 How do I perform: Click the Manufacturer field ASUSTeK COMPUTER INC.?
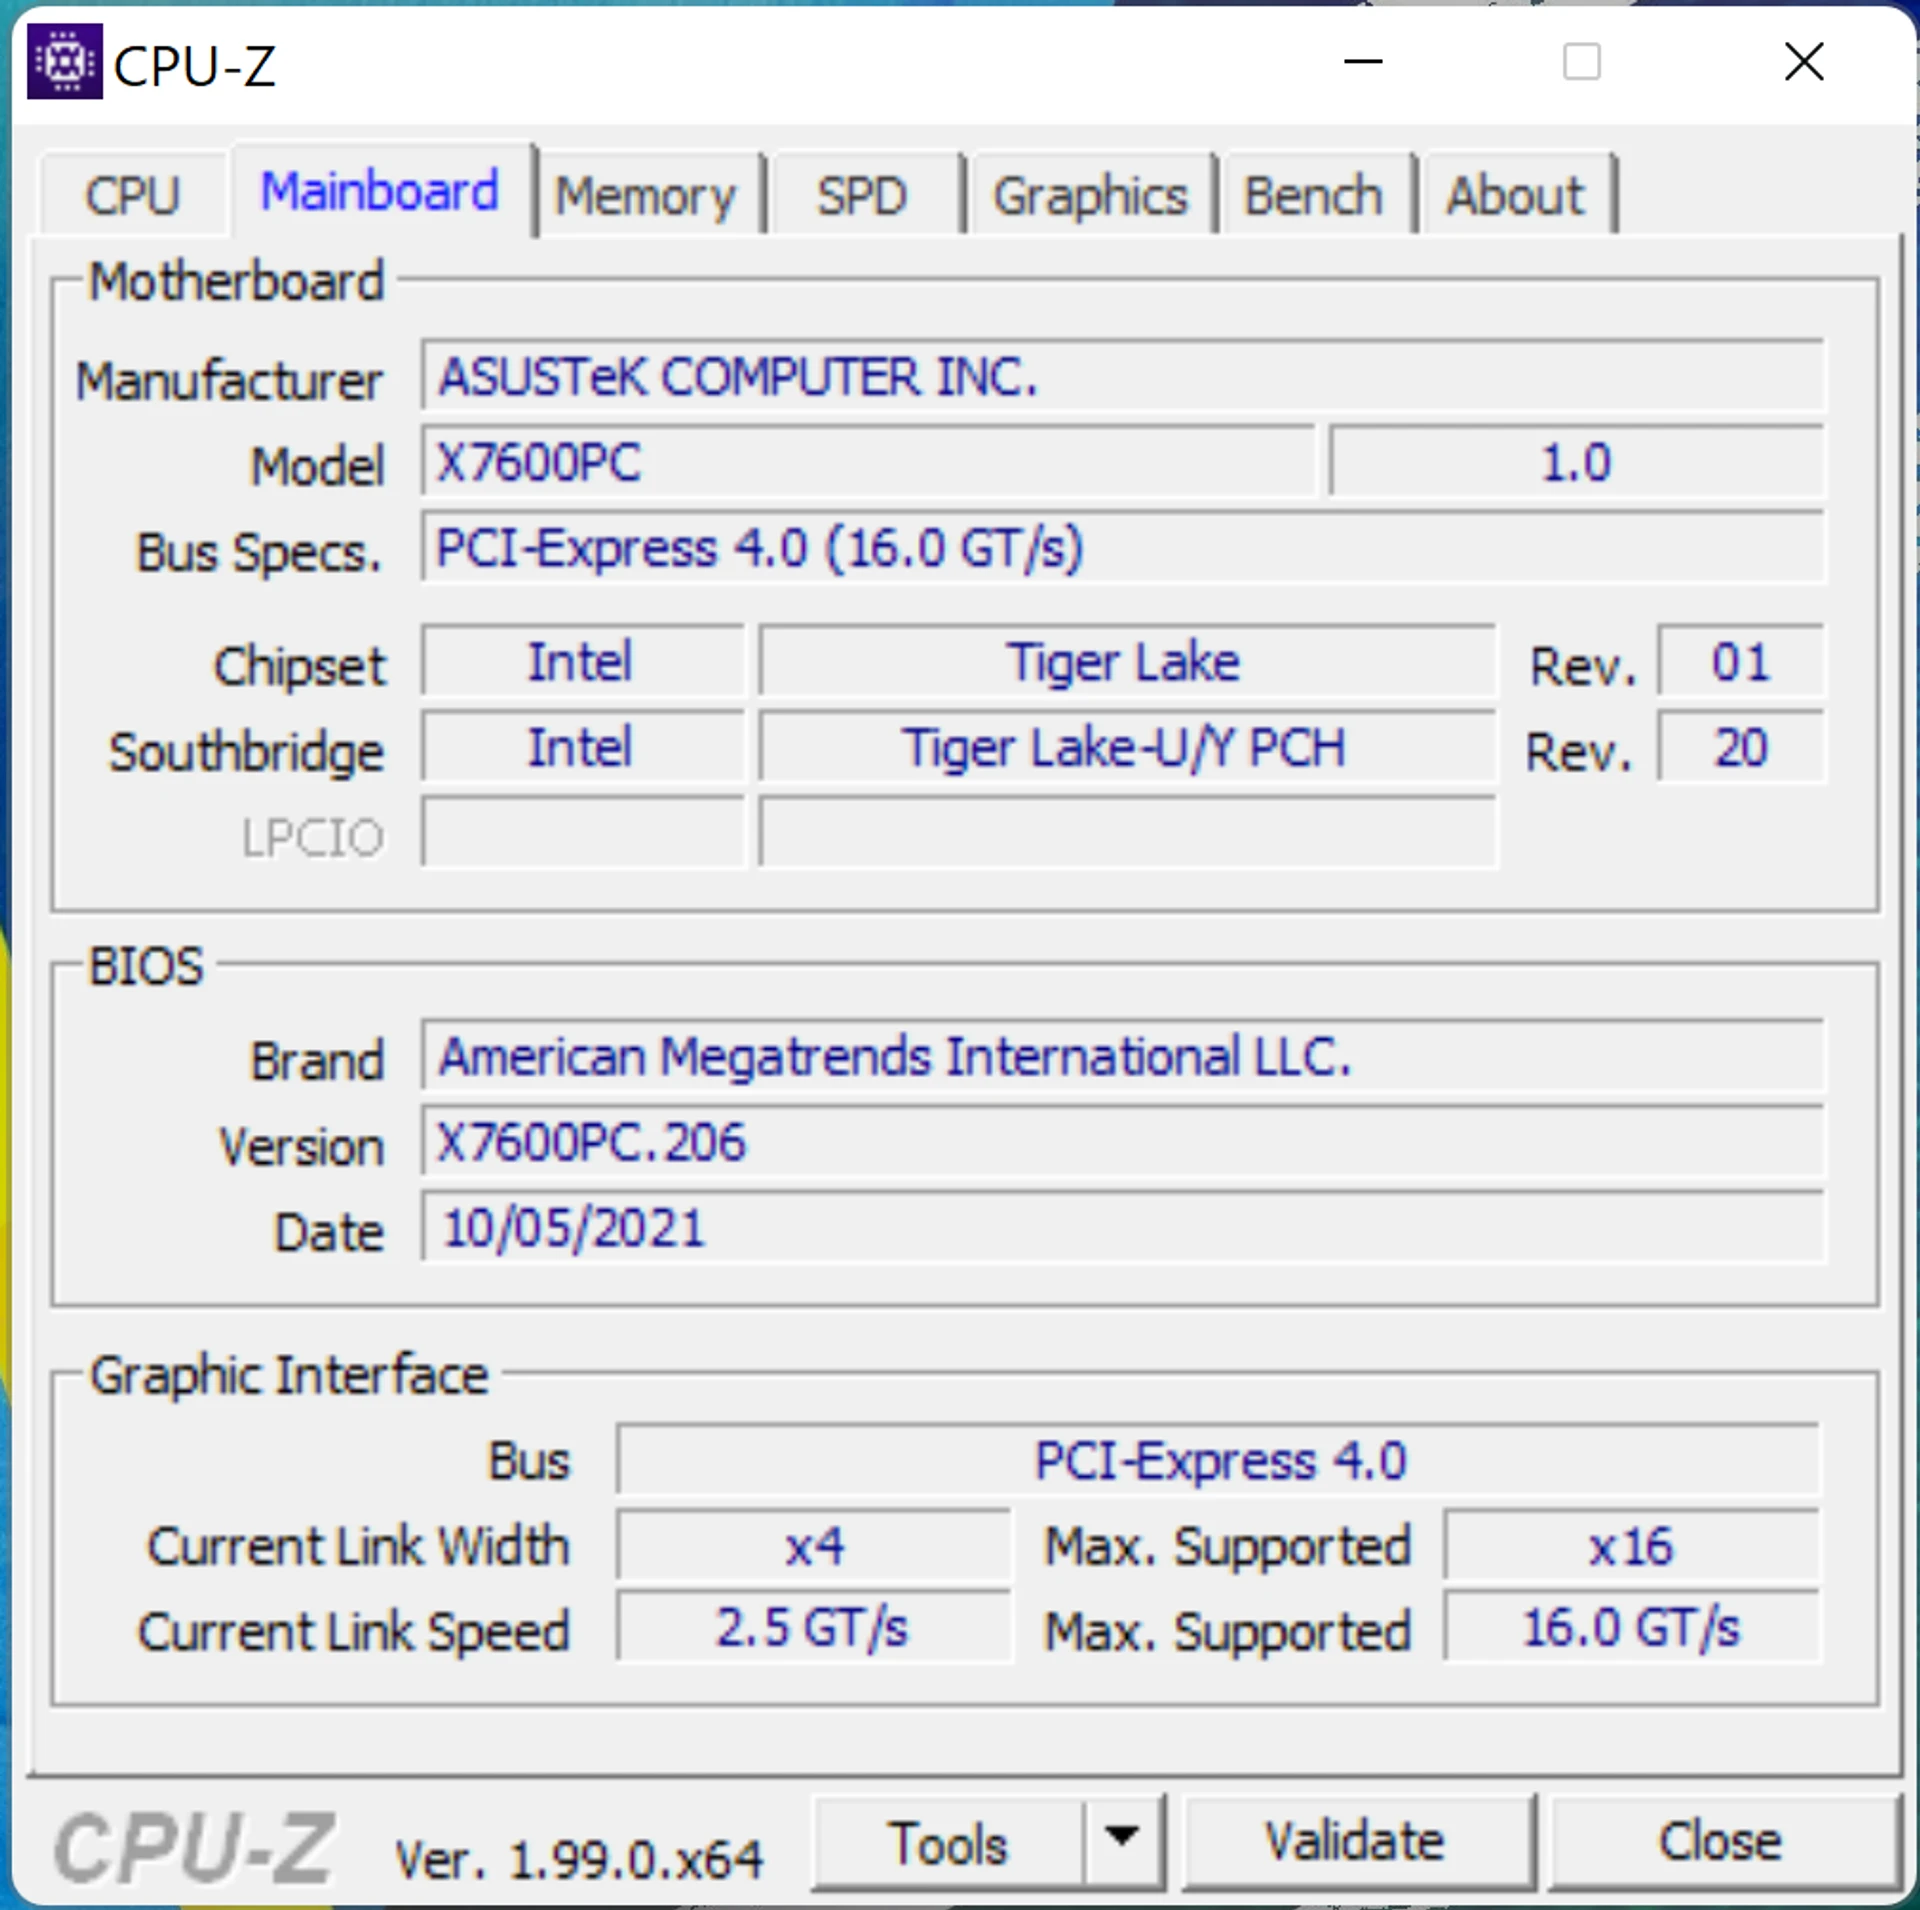point(1123,376)
